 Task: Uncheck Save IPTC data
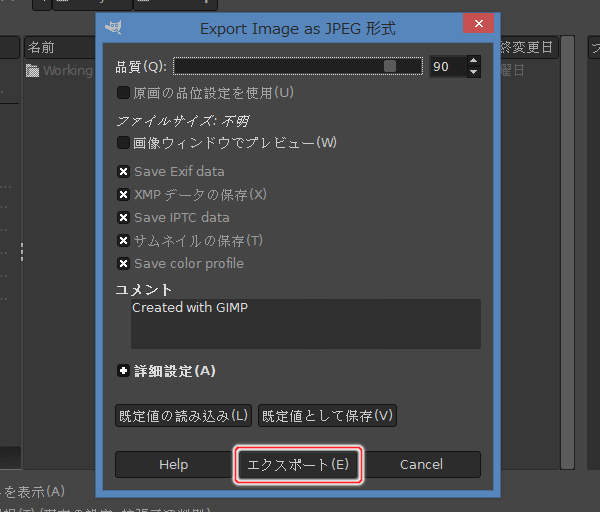[123, 217]
